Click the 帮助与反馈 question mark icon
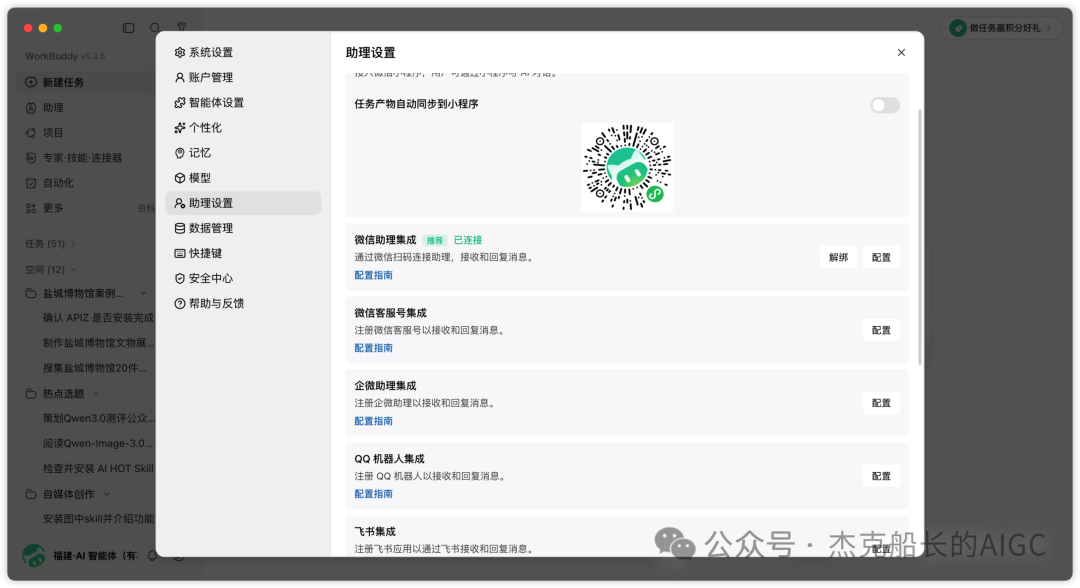Screen dimensions: 1080x588 tap(180, 304)
